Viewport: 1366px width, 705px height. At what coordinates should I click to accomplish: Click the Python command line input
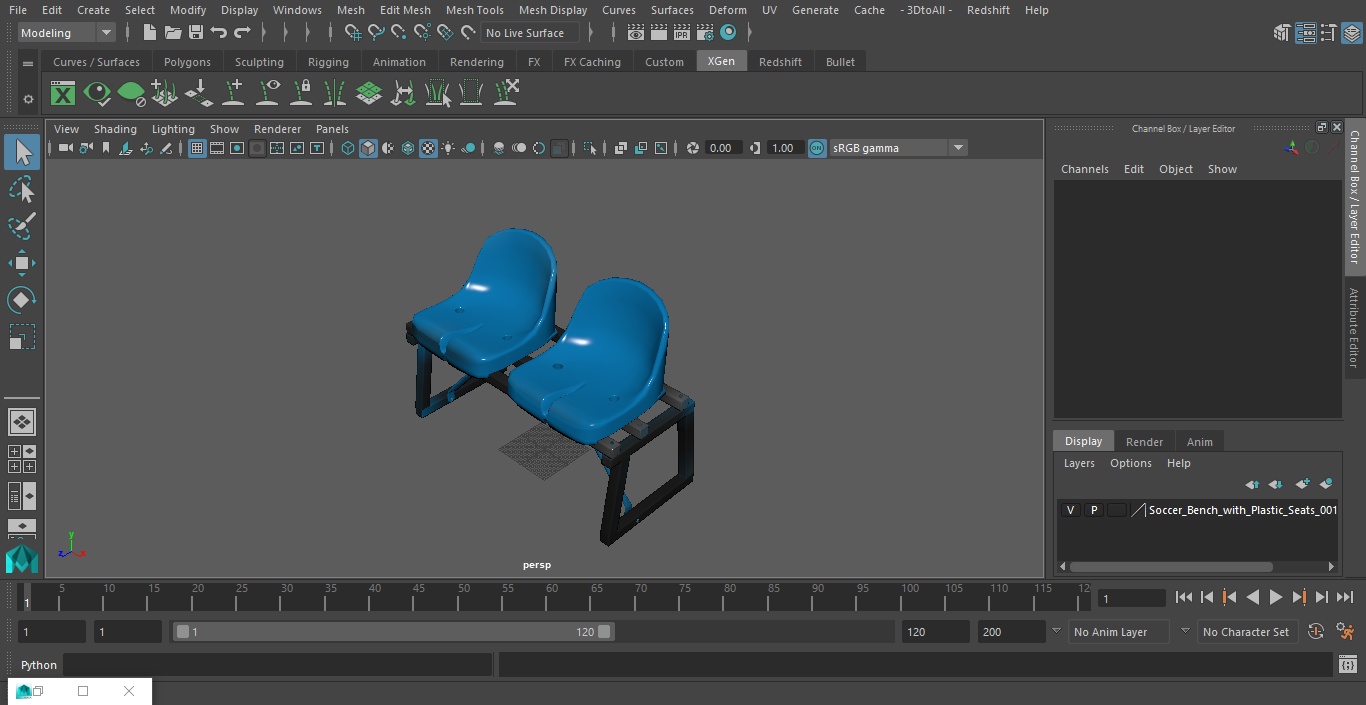click(278, 665)
